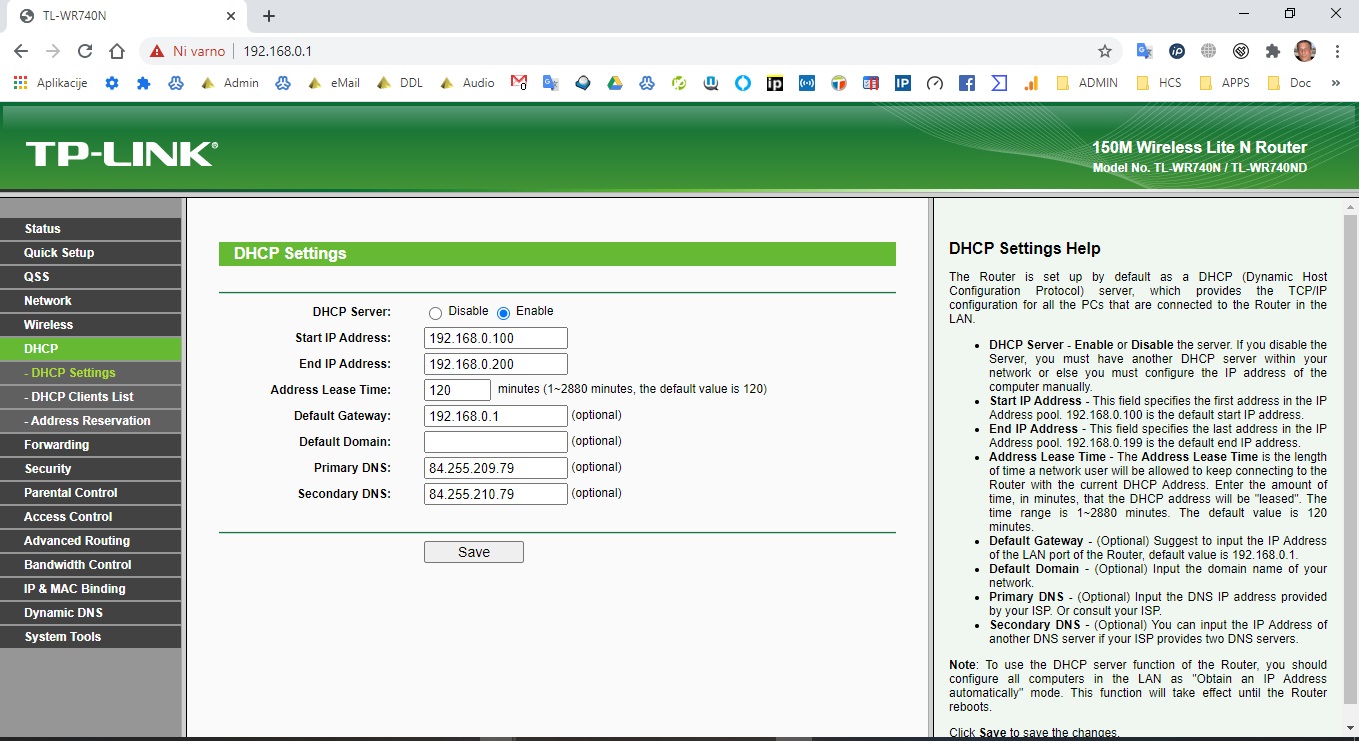The height and width of the screenshot is (741, 1359).
Task: Open the black-yellow ip bookmark icon
Action: click(x=775, y=83)
